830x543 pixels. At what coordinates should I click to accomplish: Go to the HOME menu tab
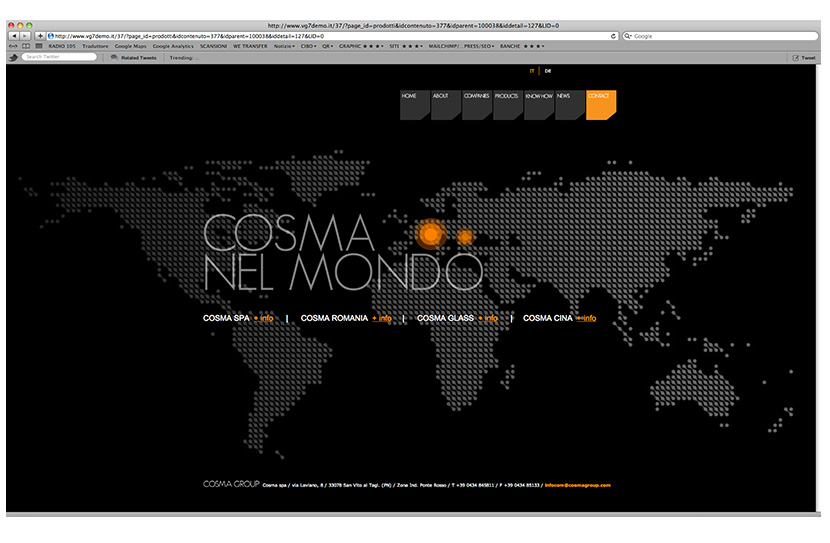414,105
